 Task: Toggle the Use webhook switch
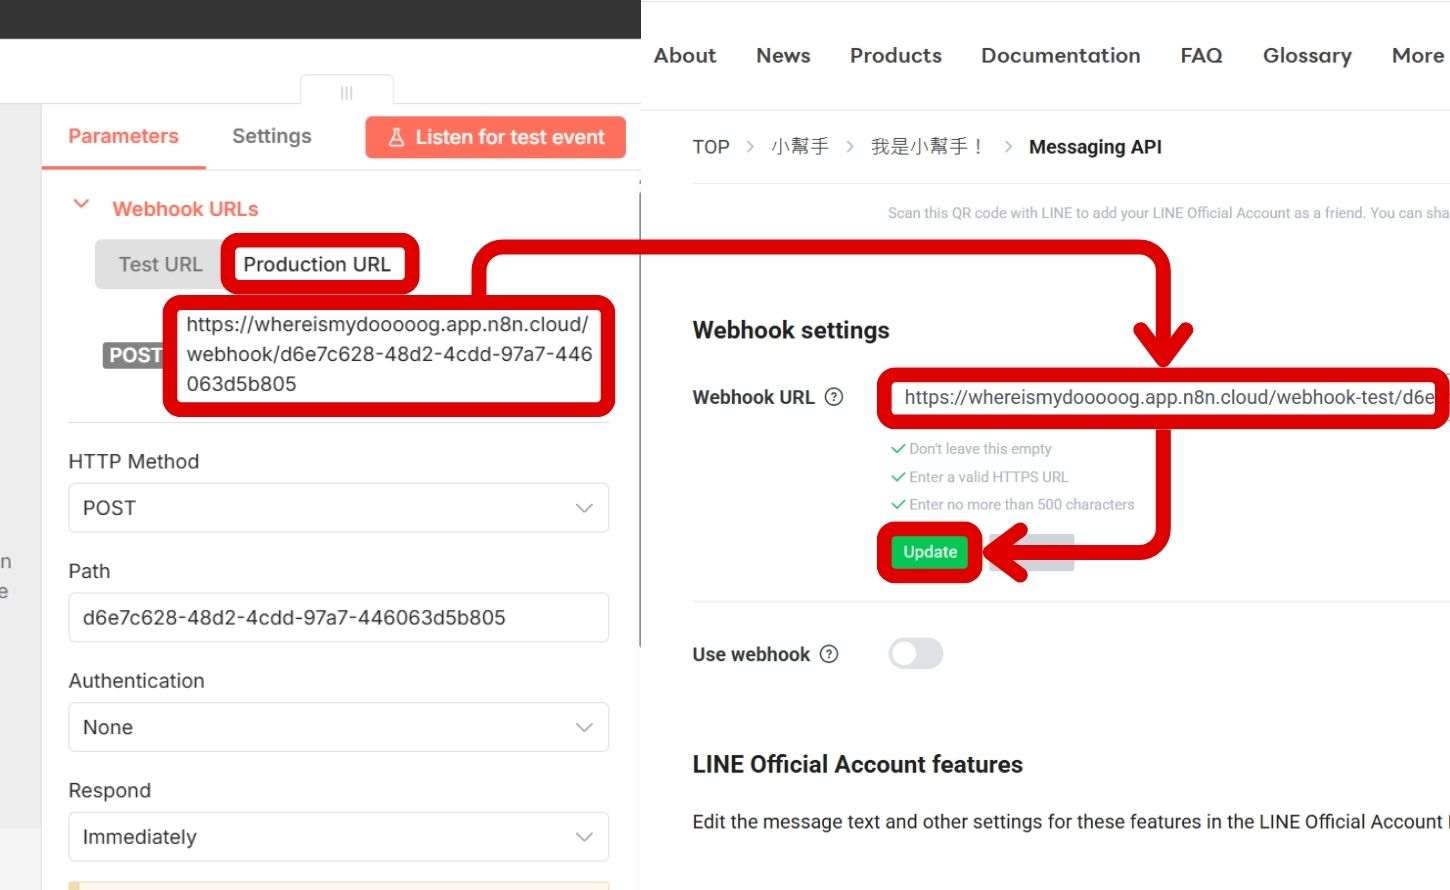tap(915, 654)
